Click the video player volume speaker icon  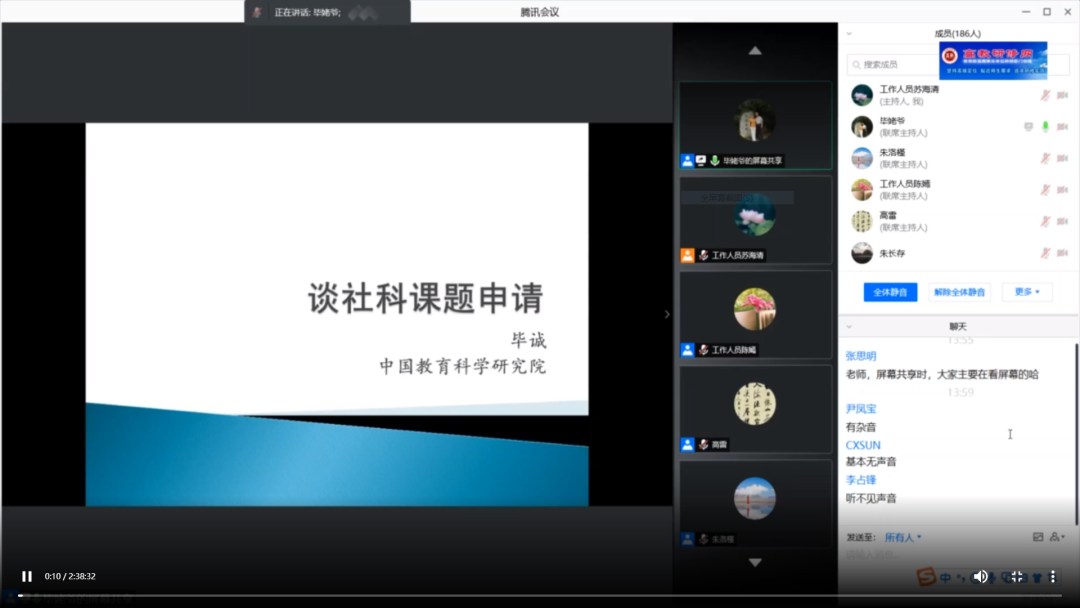[x=980, y=576]
